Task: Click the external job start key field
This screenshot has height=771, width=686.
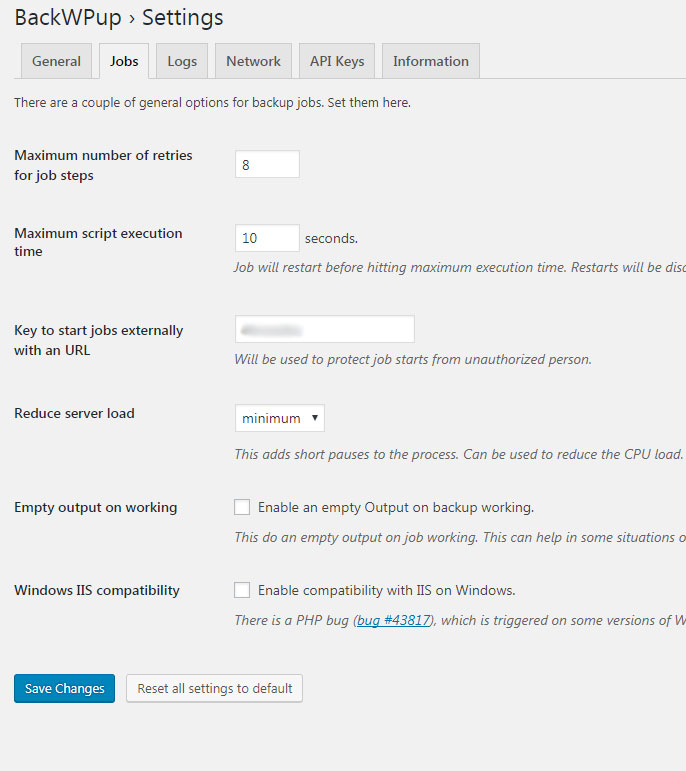Action: (x=325, y=329)
